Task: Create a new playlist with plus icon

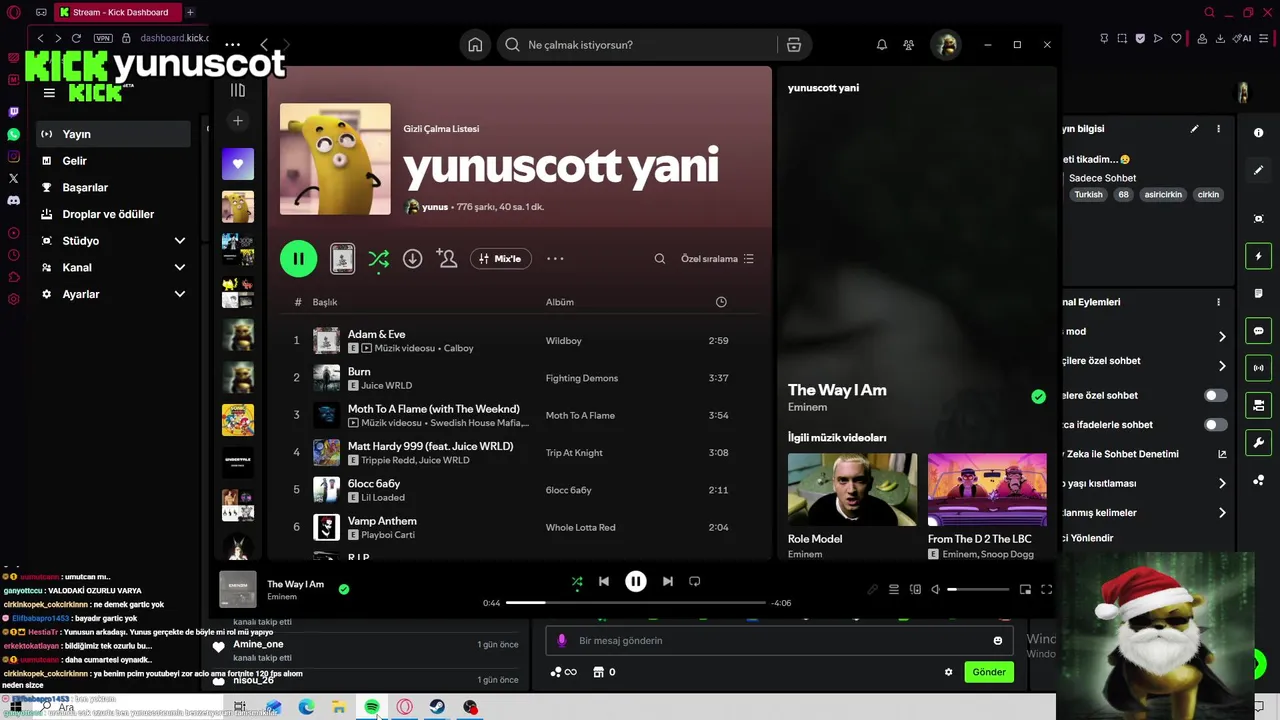Action: pos(238,121)
